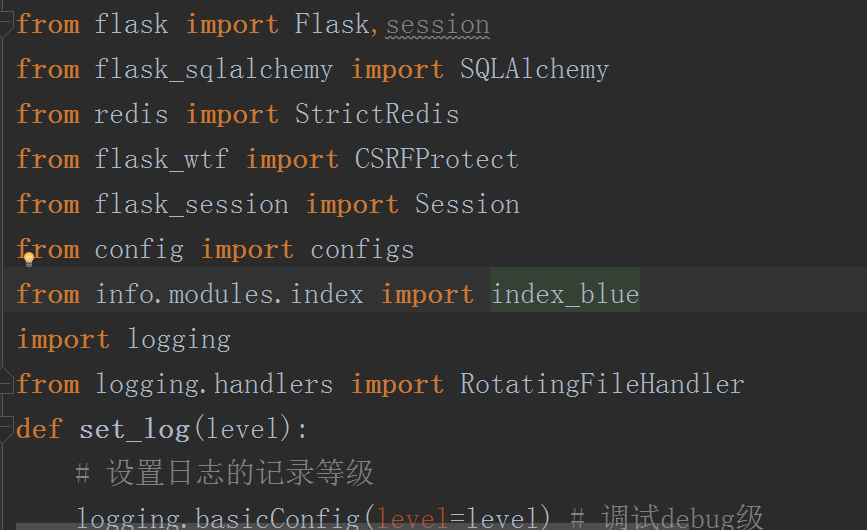Screen dimensions: 867x530
Task: Click the yellow light bulb intention icon
Action: (29, 259)
